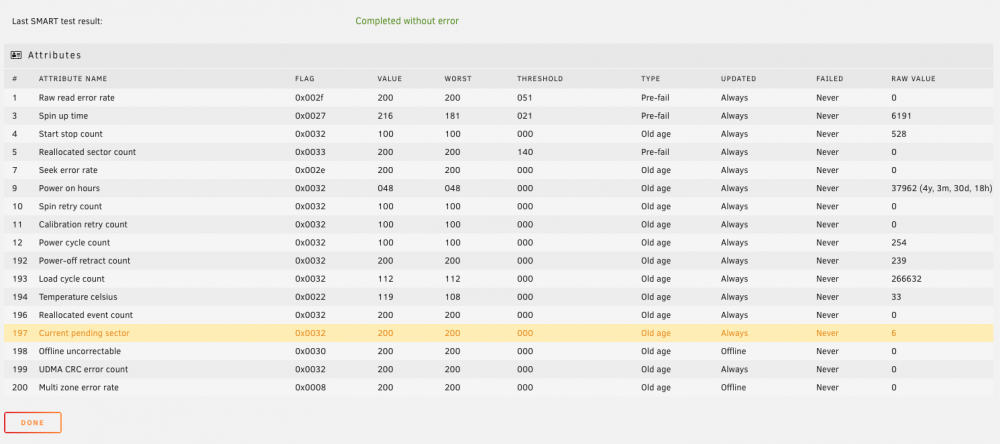The image size is (1000, 444).
Task: Select the 'Temperature celsius' attribute
Action: click(x=78, y=297)
